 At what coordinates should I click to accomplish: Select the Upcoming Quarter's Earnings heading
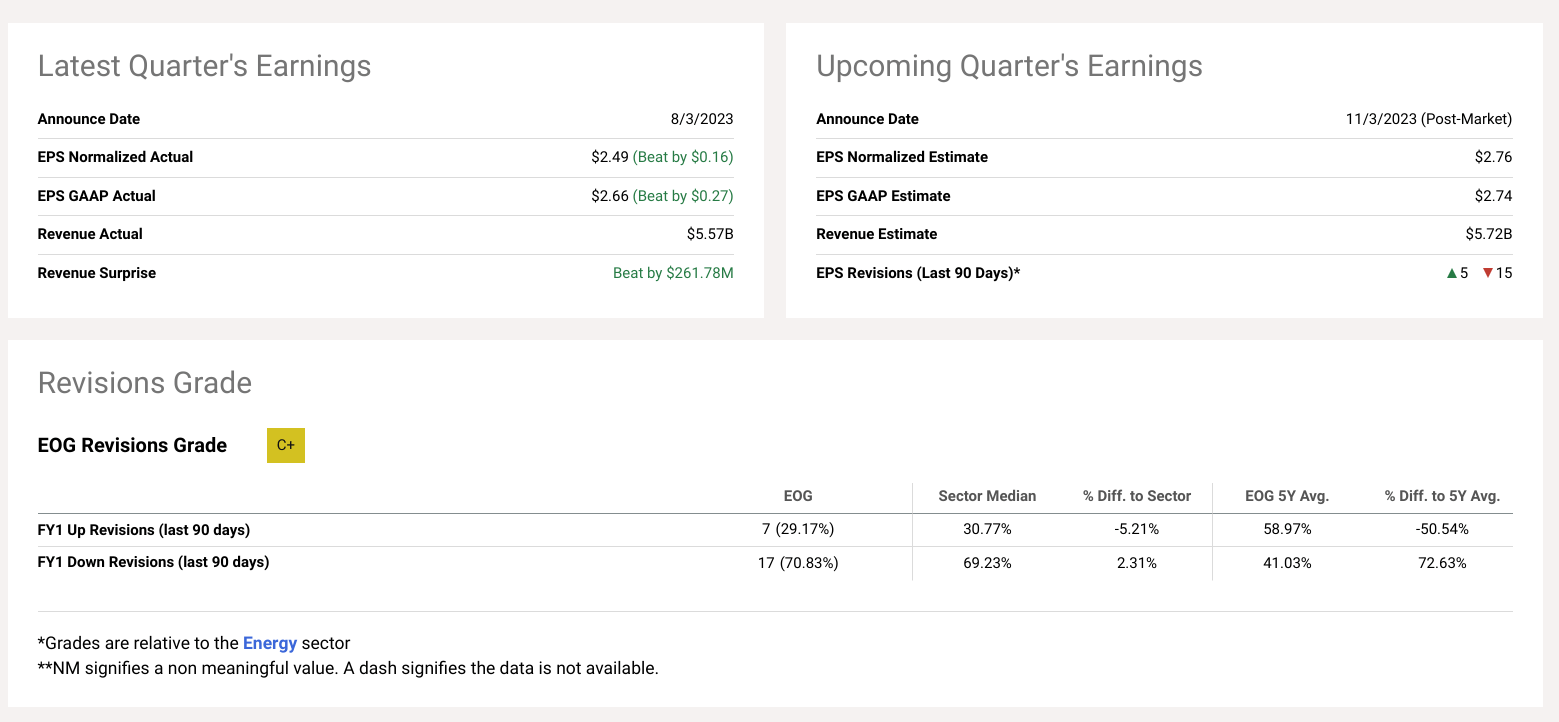click(x=1009, y=66)
